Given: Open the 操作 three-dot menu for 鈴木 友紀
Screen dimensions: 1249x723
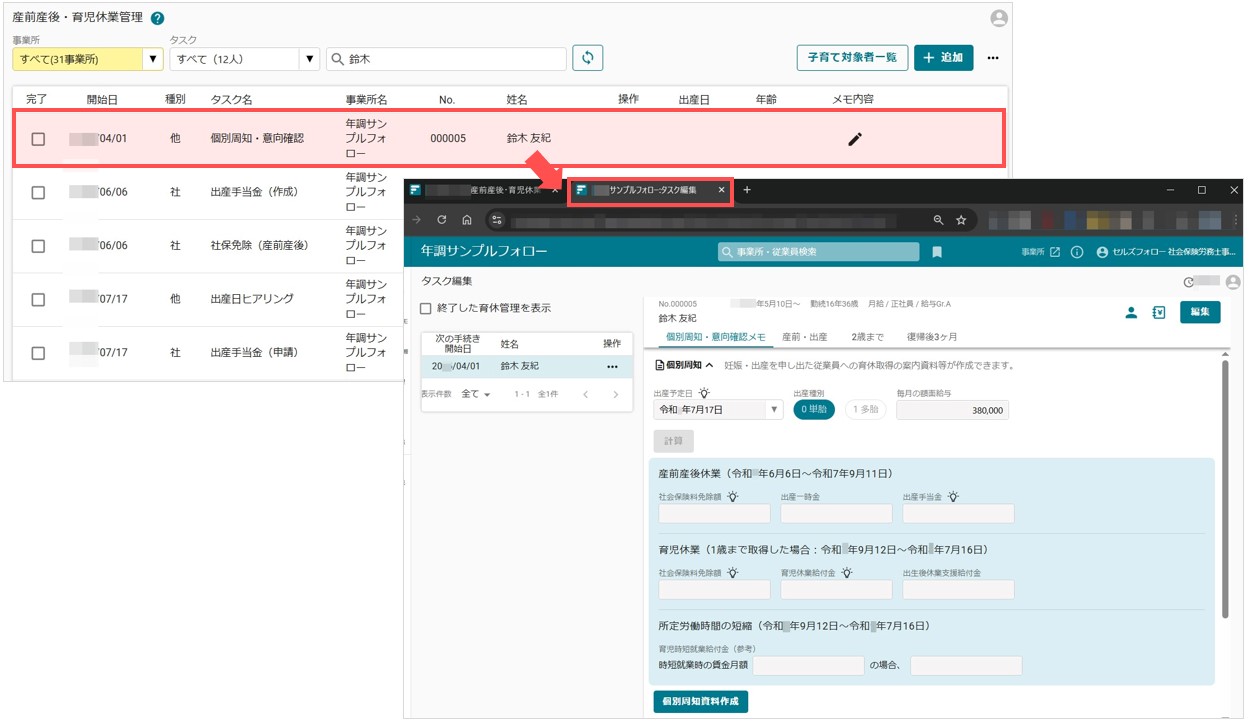Looking at the screenshot, I should [612, 367].
